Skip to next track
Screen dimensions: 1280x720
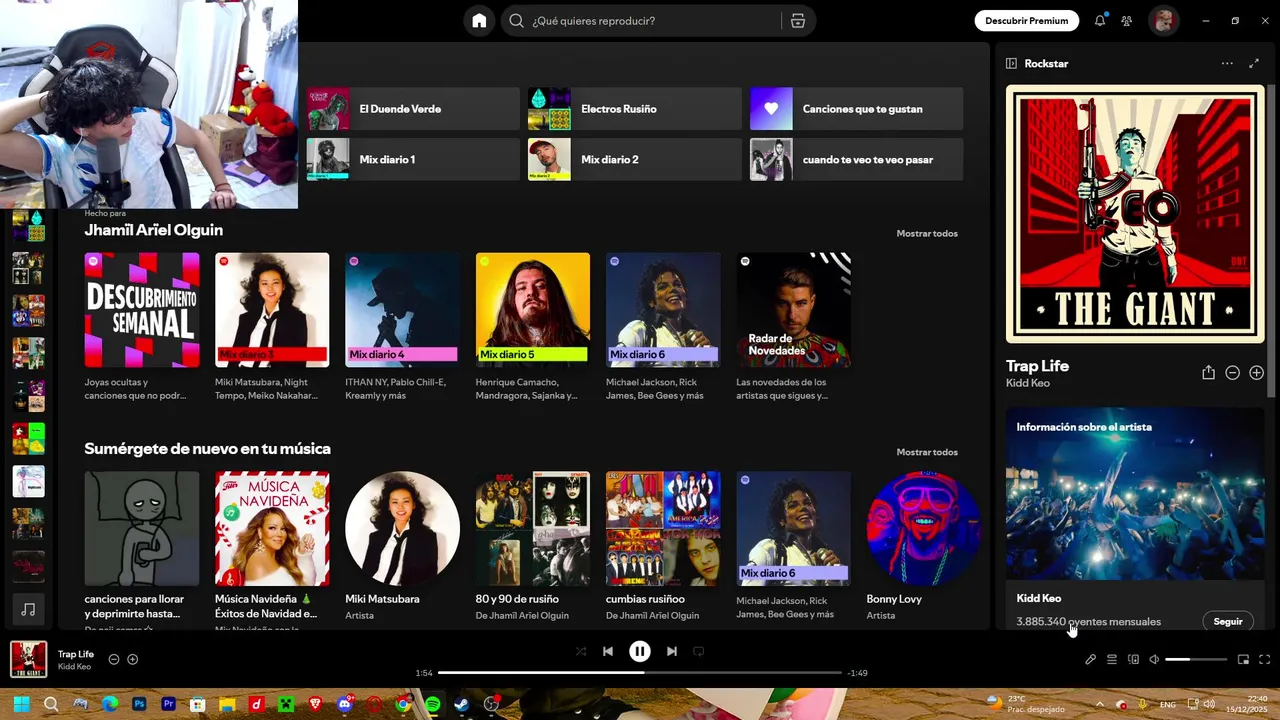point(672,651)
